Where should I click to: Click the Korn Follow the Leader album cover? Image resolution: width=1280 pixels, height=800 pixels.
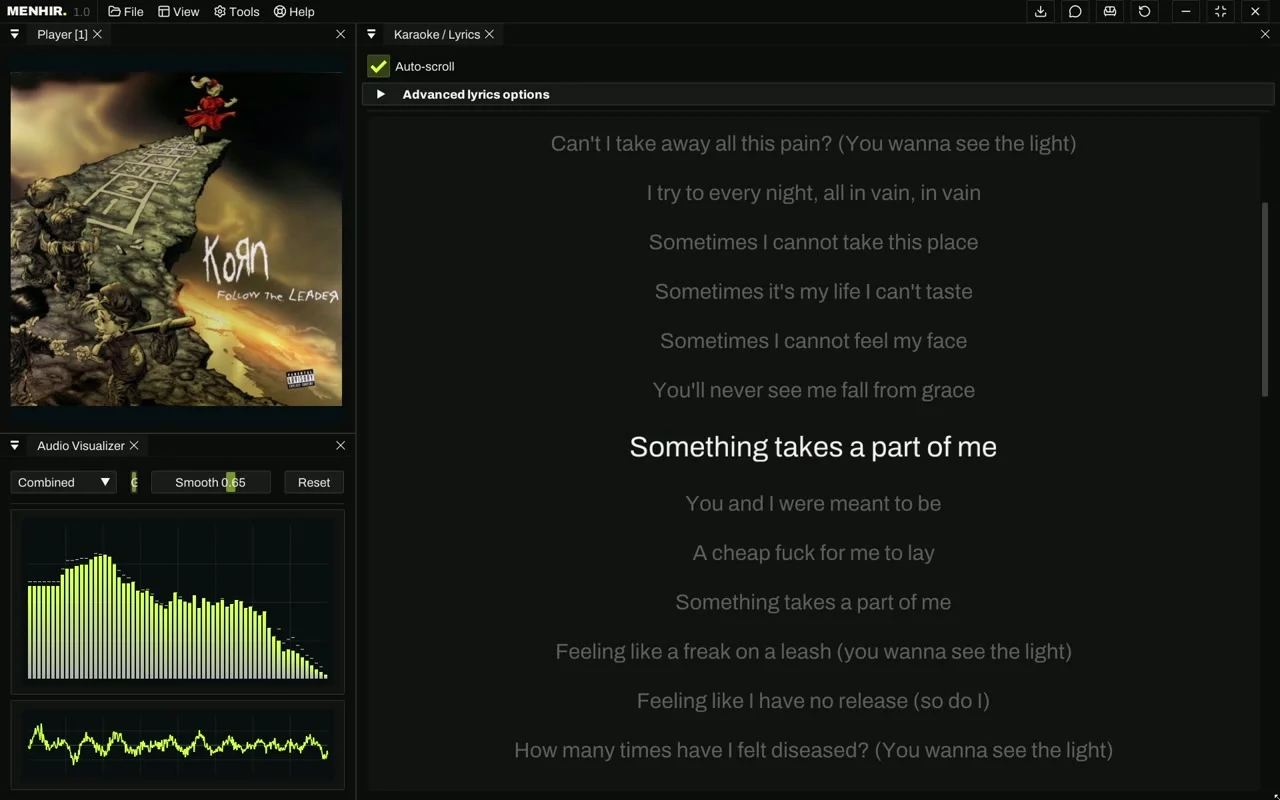point(176,238)
